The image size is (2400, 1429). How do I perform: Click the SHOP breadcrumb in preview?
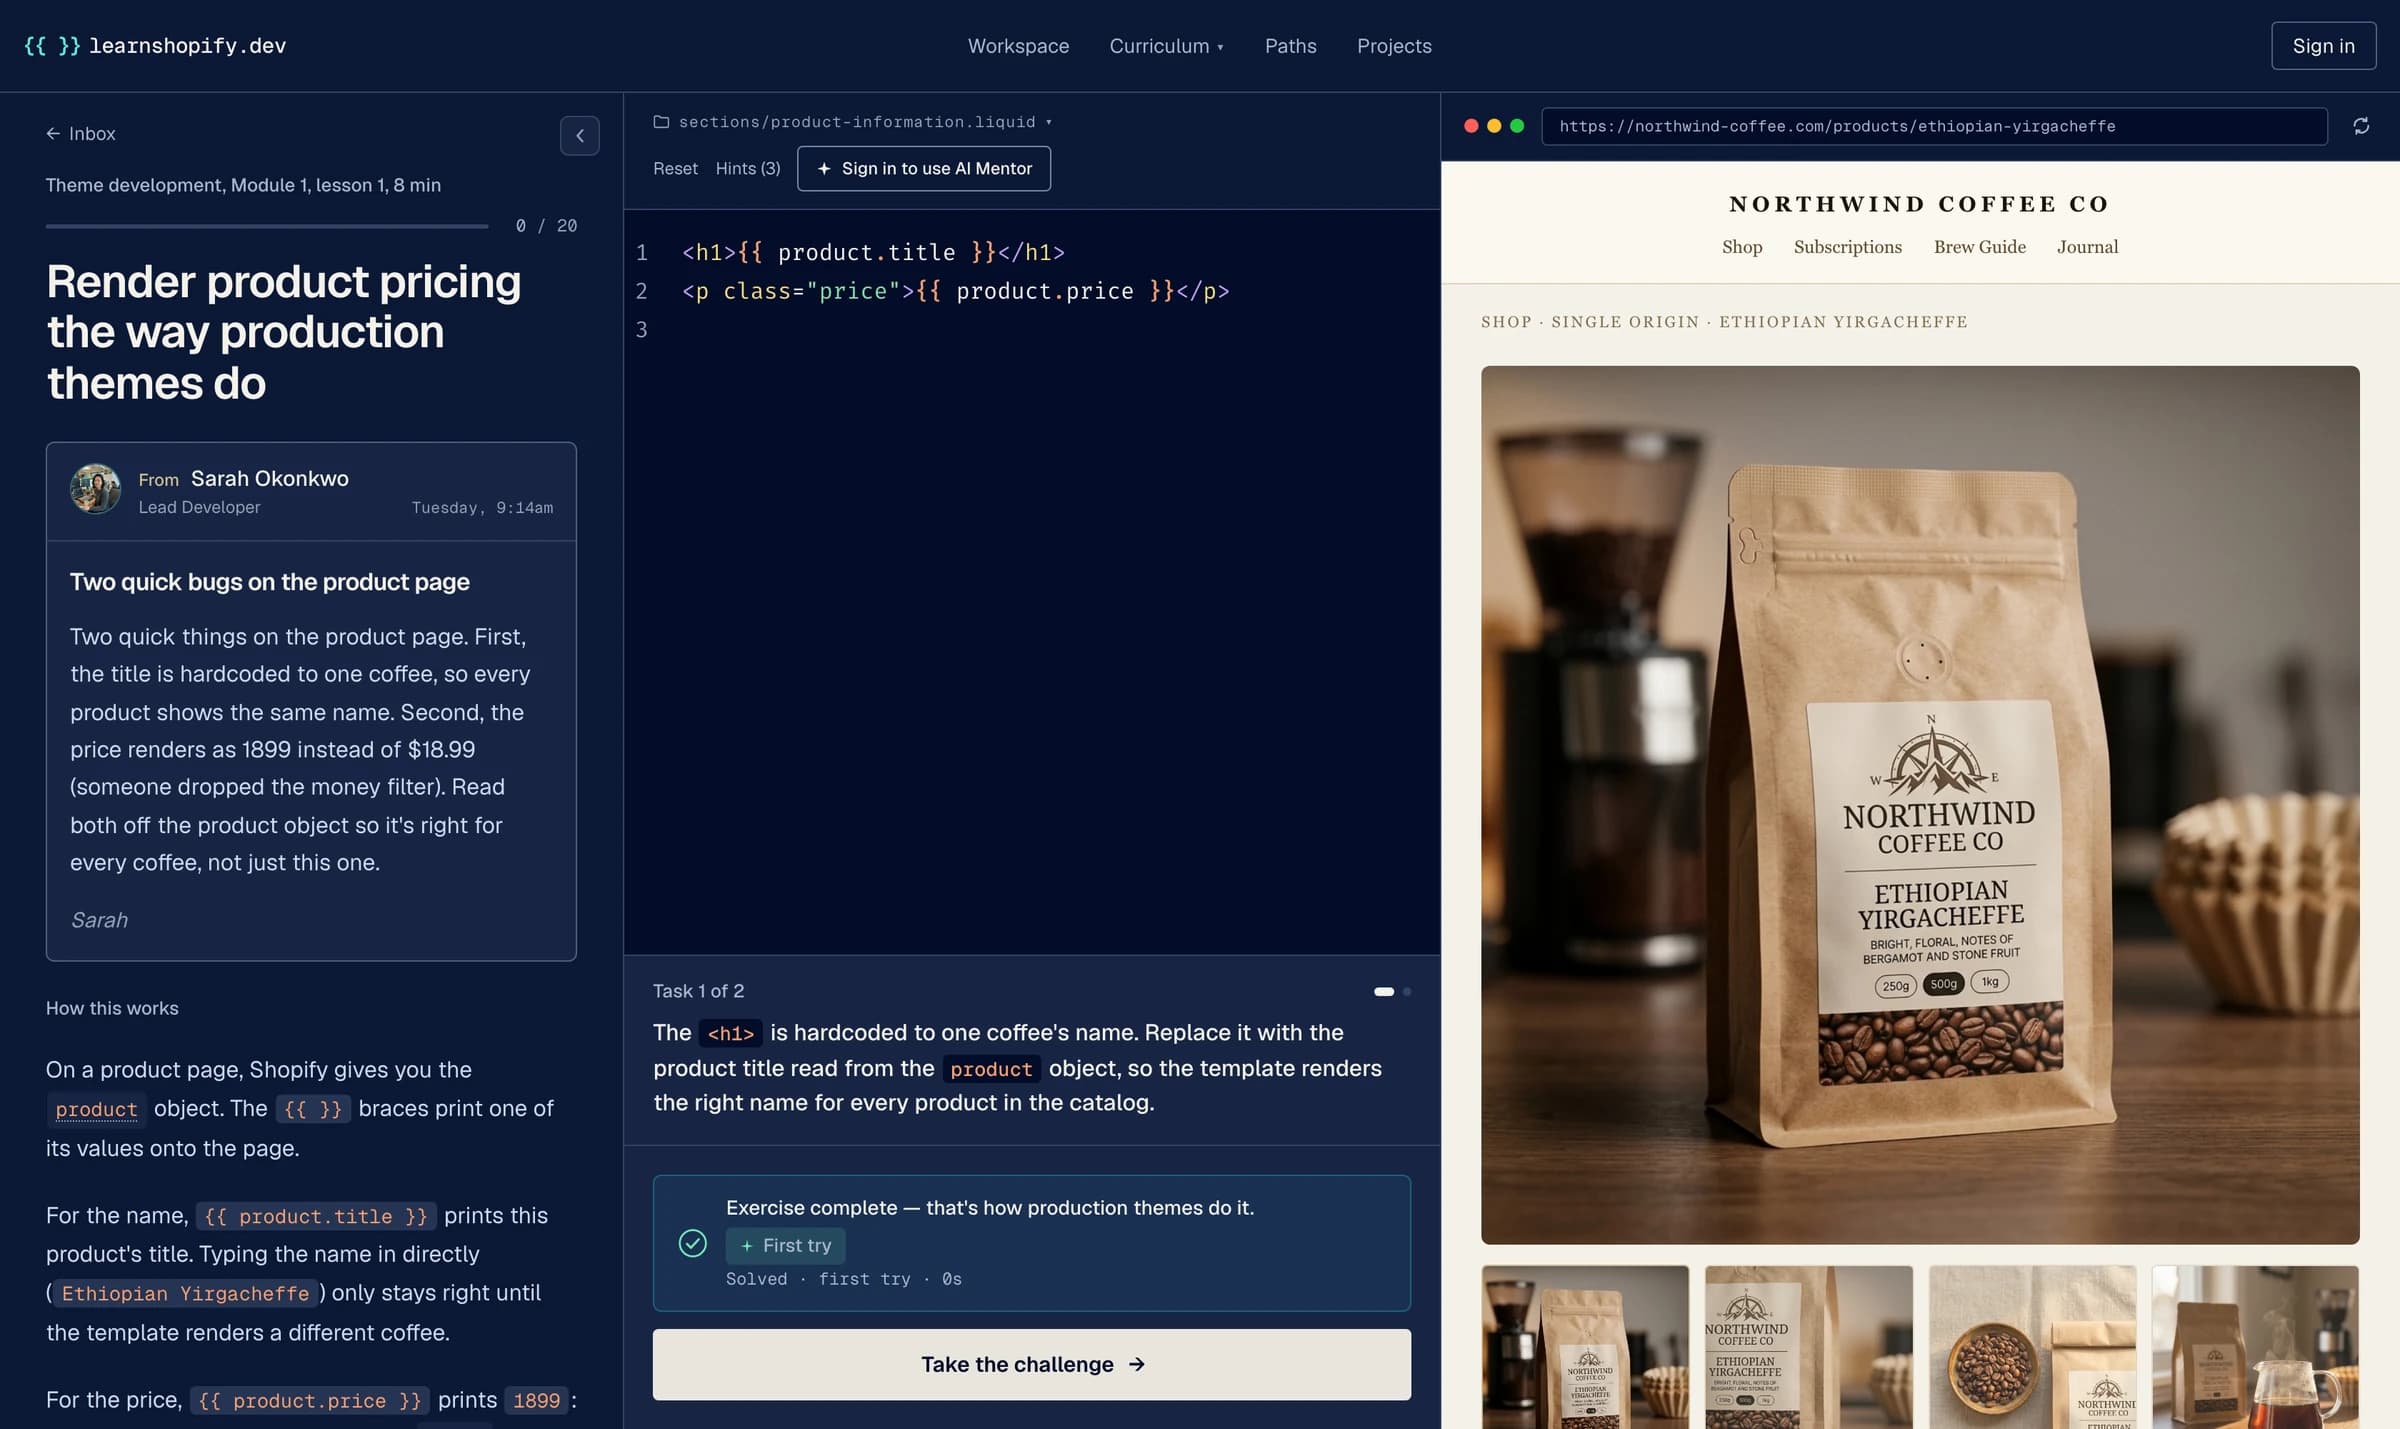(x=1505, y=322)
